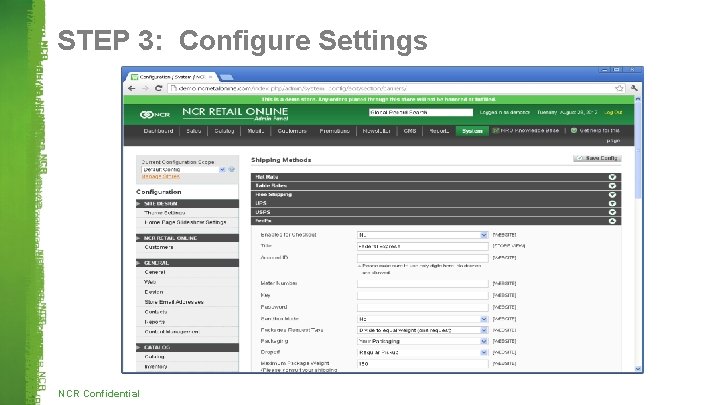Click the Manage Stores link

161,176
